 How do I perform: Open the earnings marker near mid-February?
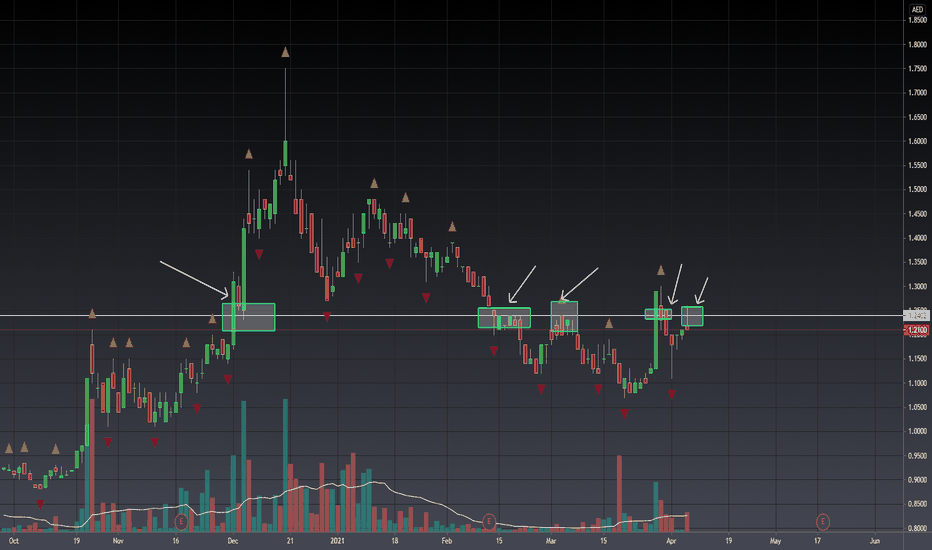[x=489, y=522]
